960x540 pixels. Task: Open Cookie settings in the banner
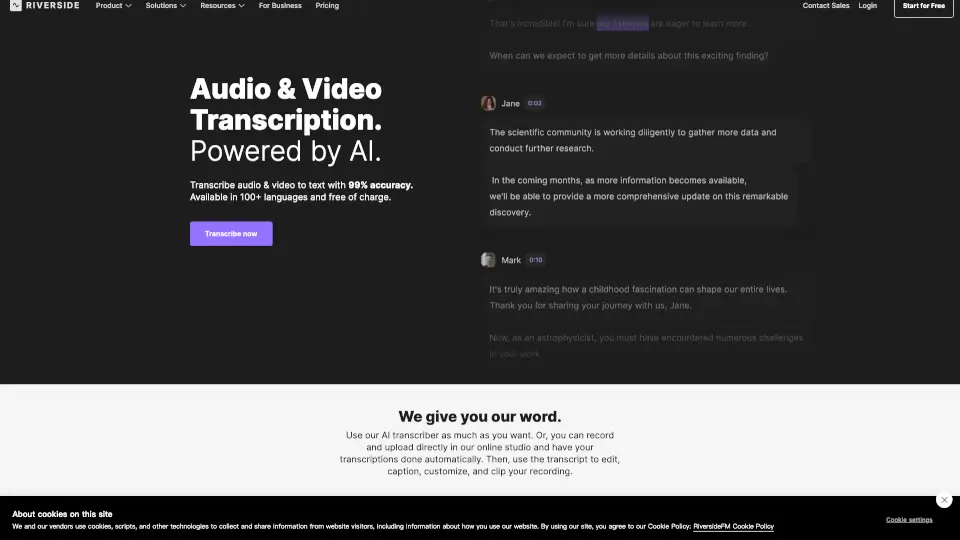click(909, 520)
